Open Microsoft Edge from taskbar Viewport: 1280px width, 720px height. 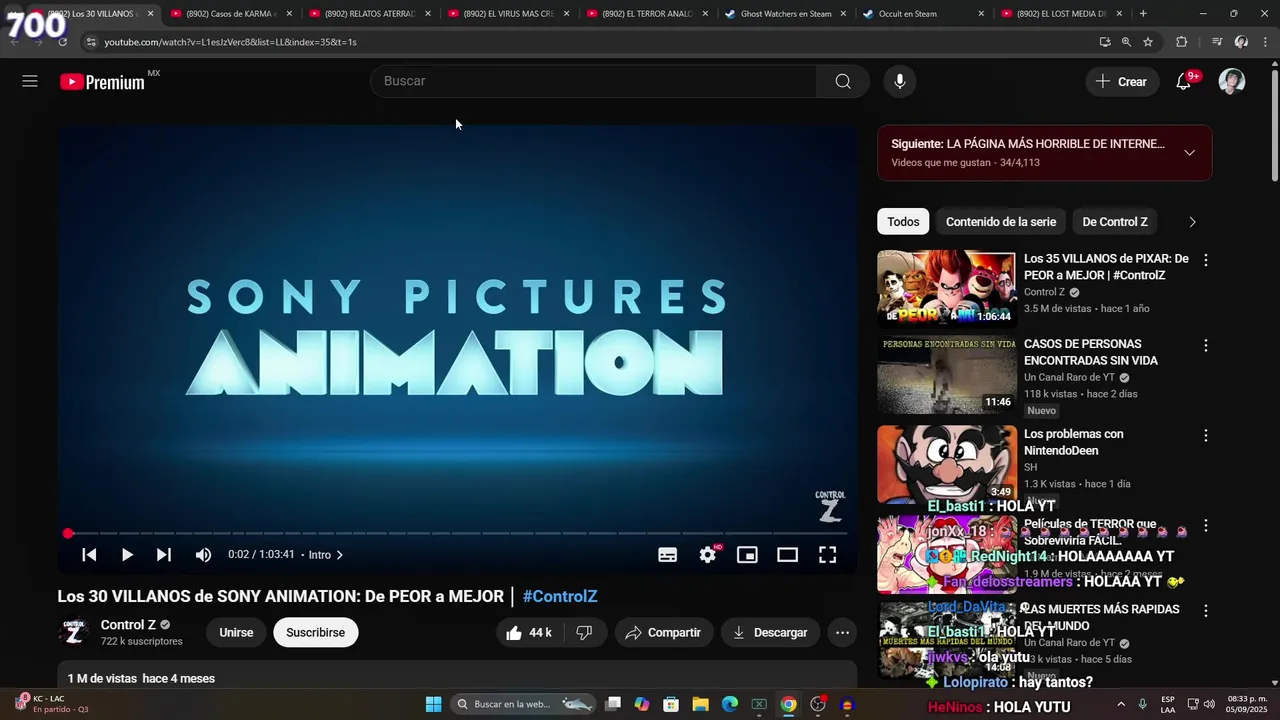click(x=730, y=705)
